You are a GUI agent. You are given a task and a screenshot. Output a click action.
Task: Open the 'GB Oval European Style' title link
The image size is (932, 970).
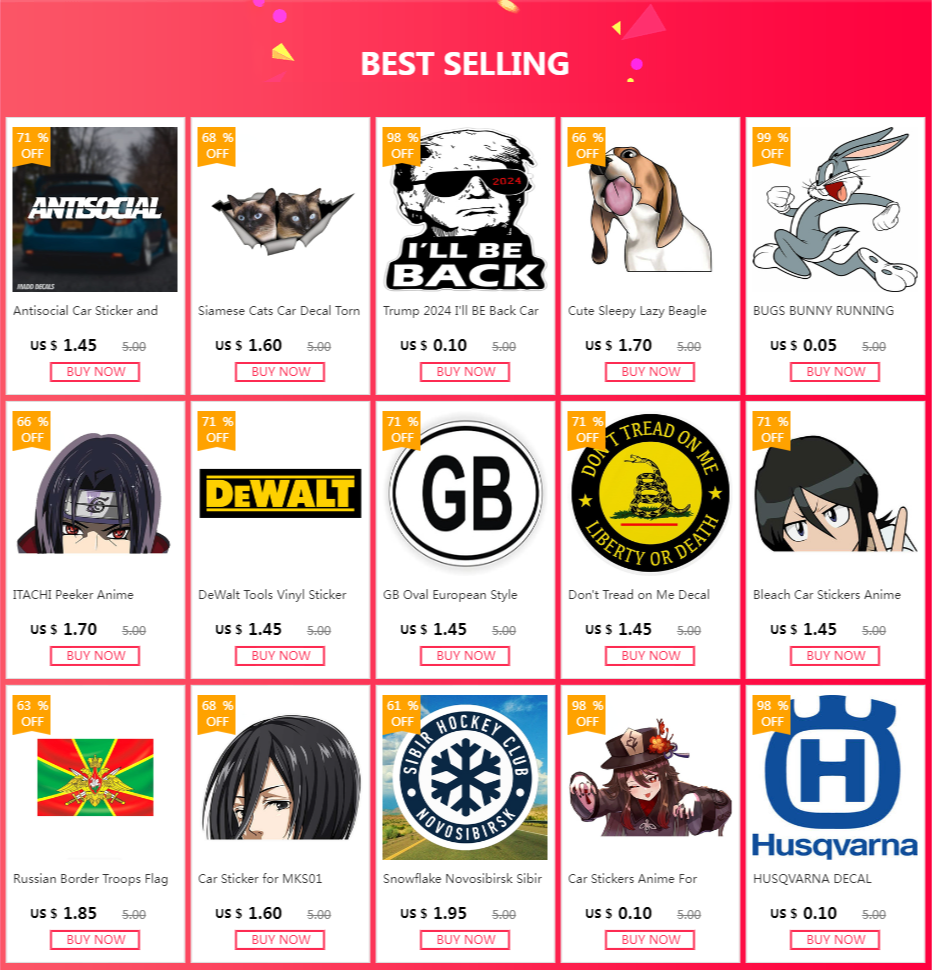point(450,595)
